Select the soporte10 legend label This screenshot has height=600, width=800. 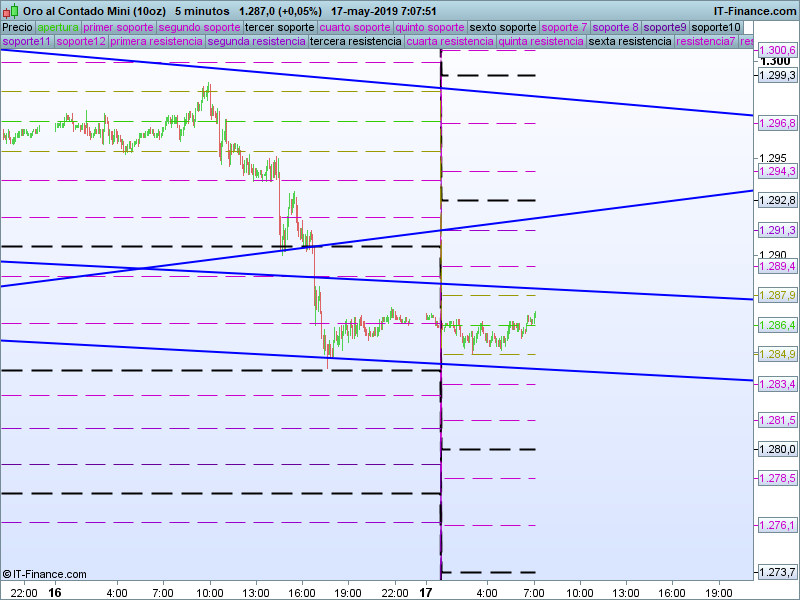[716, 28]
